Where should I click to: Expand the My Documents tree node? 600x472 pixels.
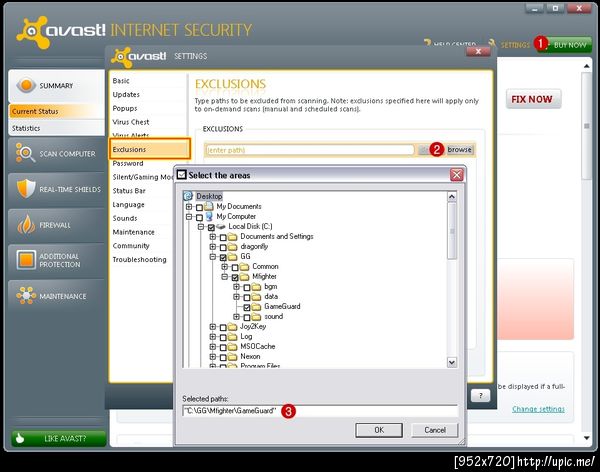click(189, 207)
